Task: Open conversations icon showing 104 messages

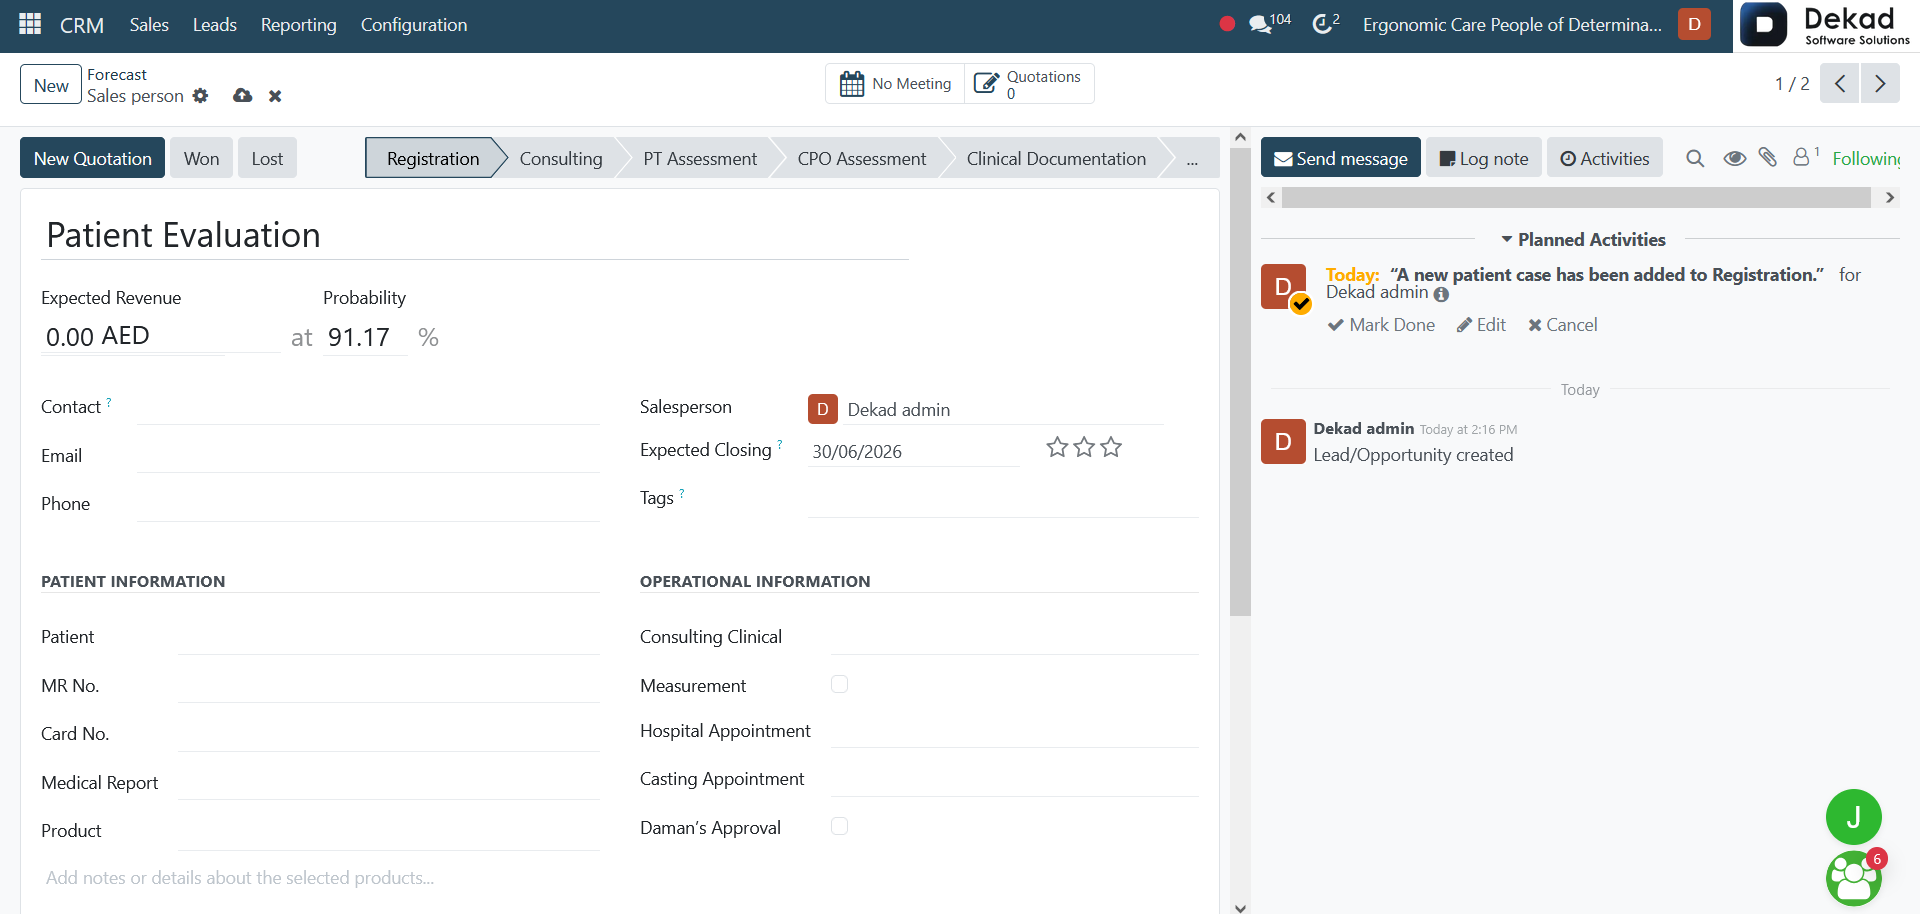Action: (1269, 23)
